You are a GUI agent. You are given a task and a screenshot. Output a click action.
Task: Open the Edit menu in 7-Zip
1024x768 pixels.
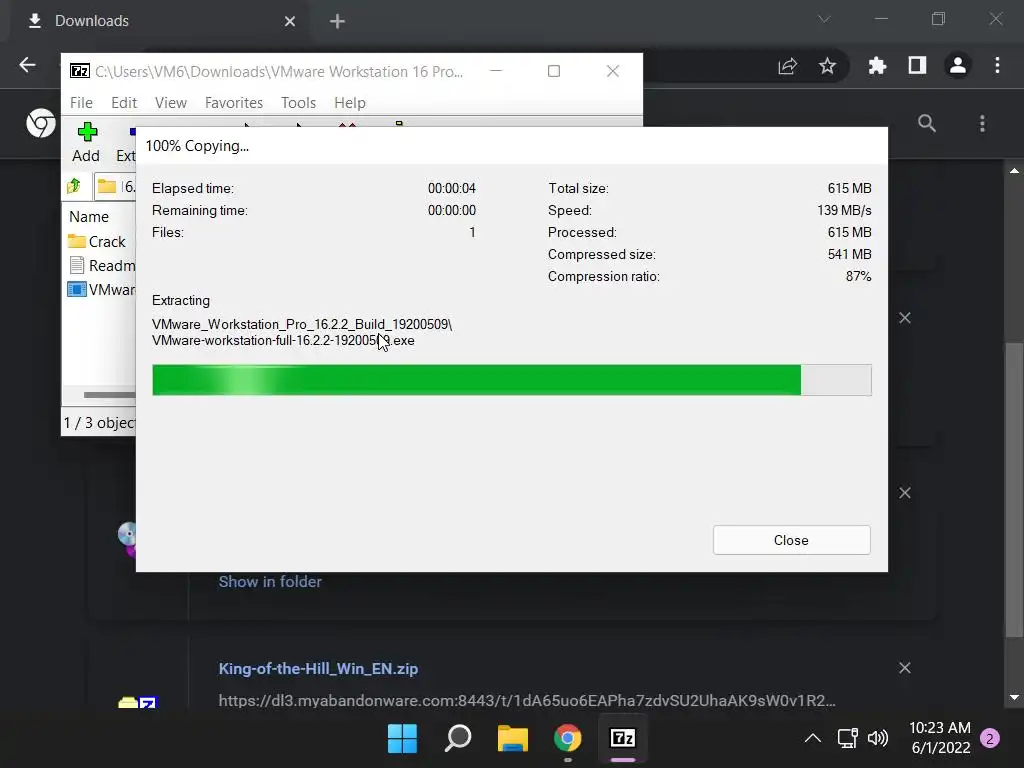[123, 103]
